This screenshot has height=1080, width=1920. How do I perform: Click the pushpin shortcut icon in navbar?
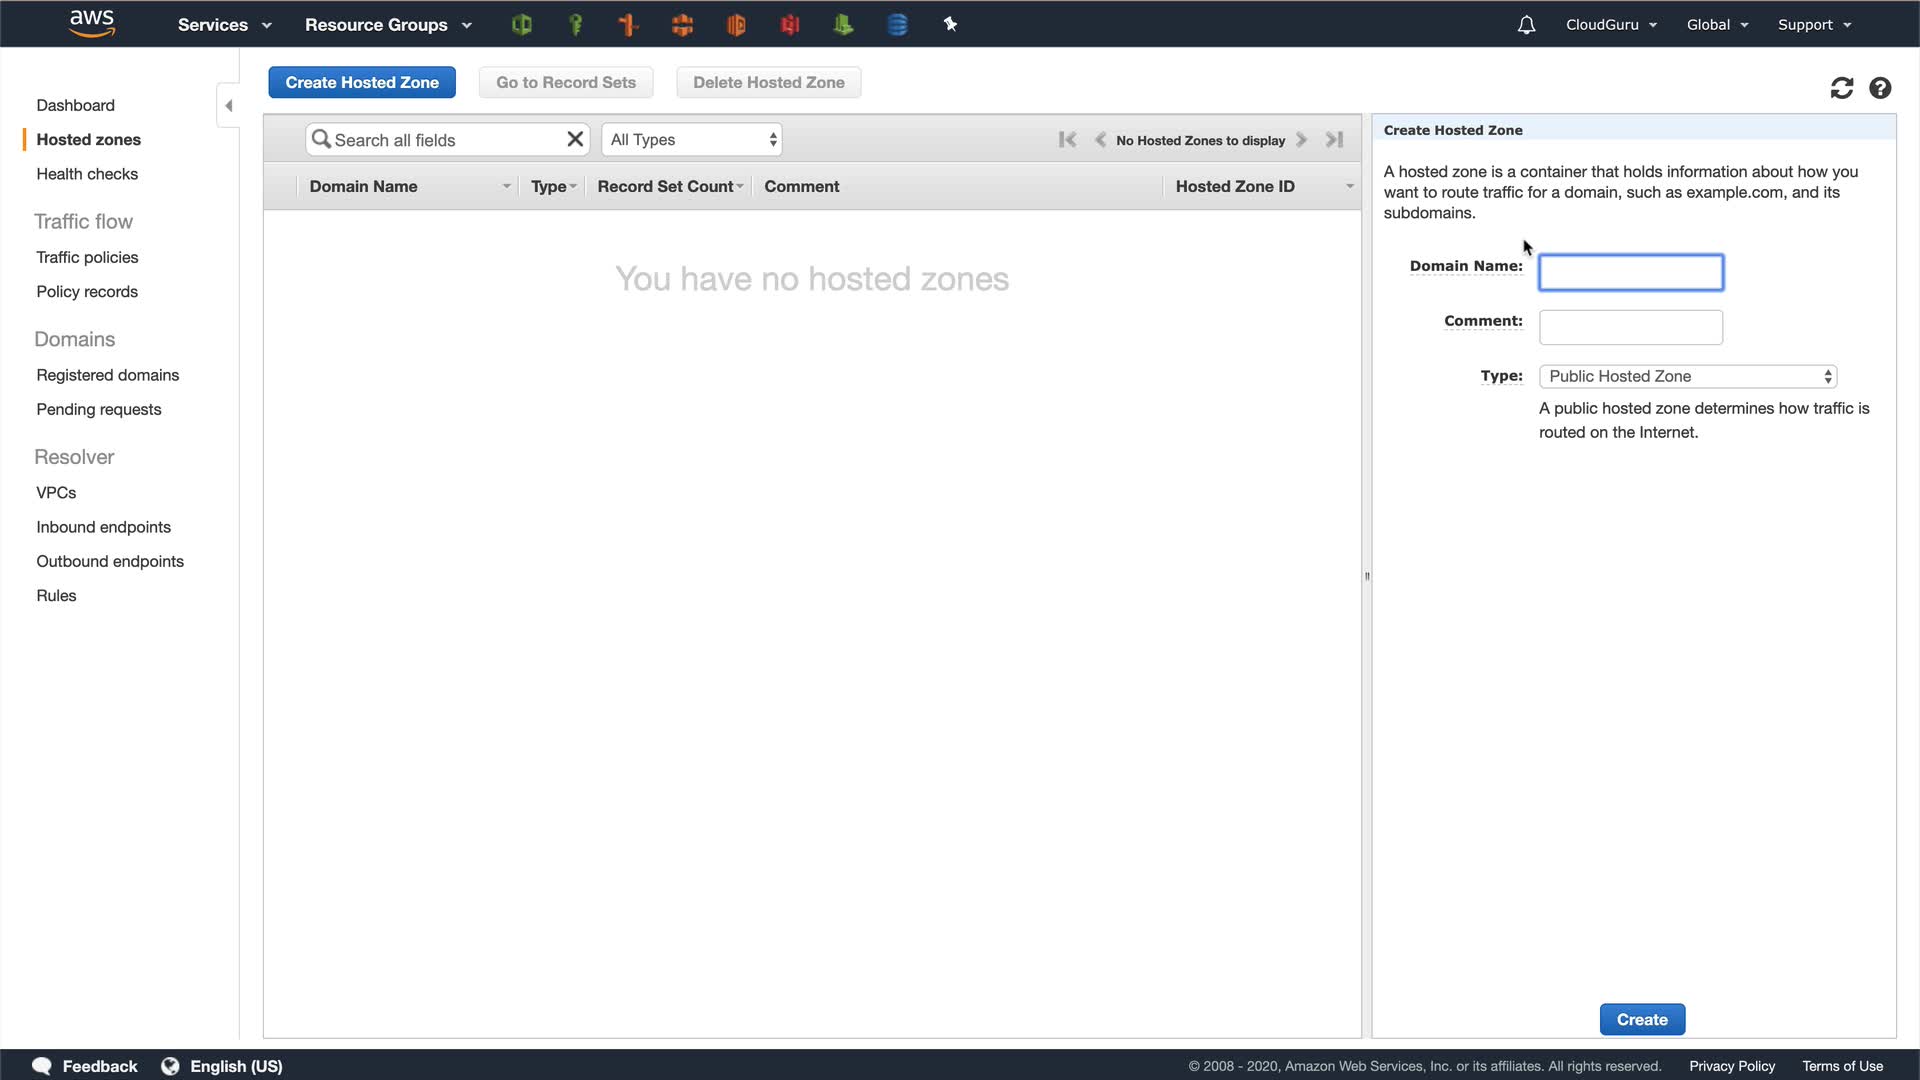(950, 25)
